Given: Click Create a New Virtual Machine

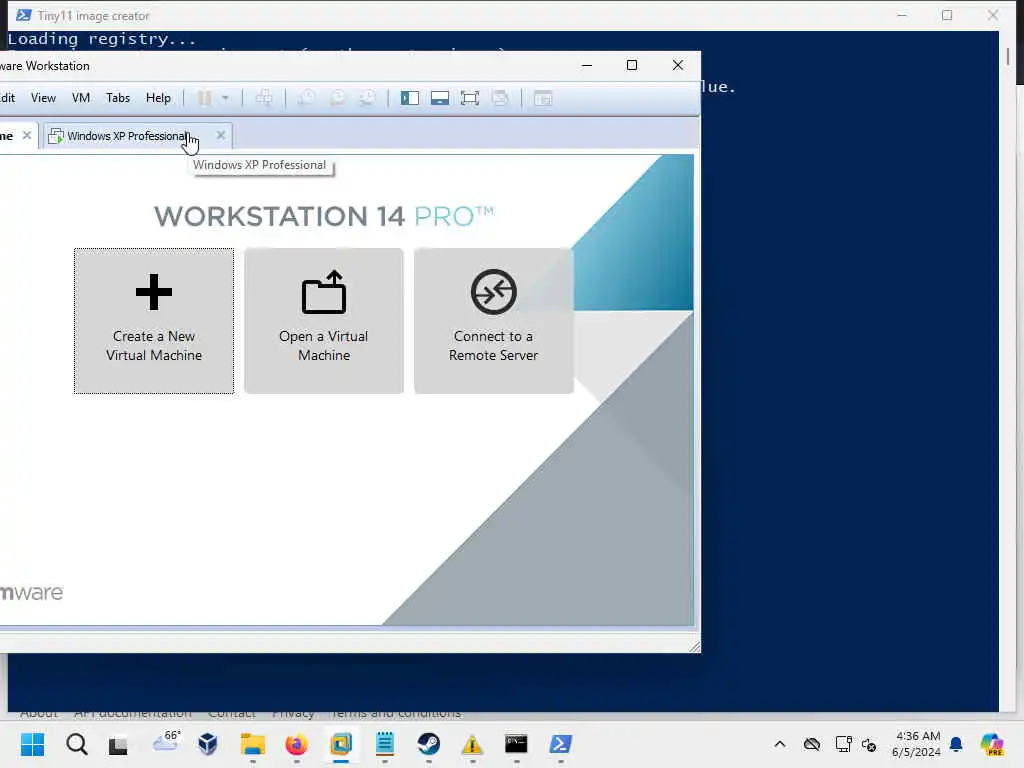Looking at the screenshot, I should 154,321.
